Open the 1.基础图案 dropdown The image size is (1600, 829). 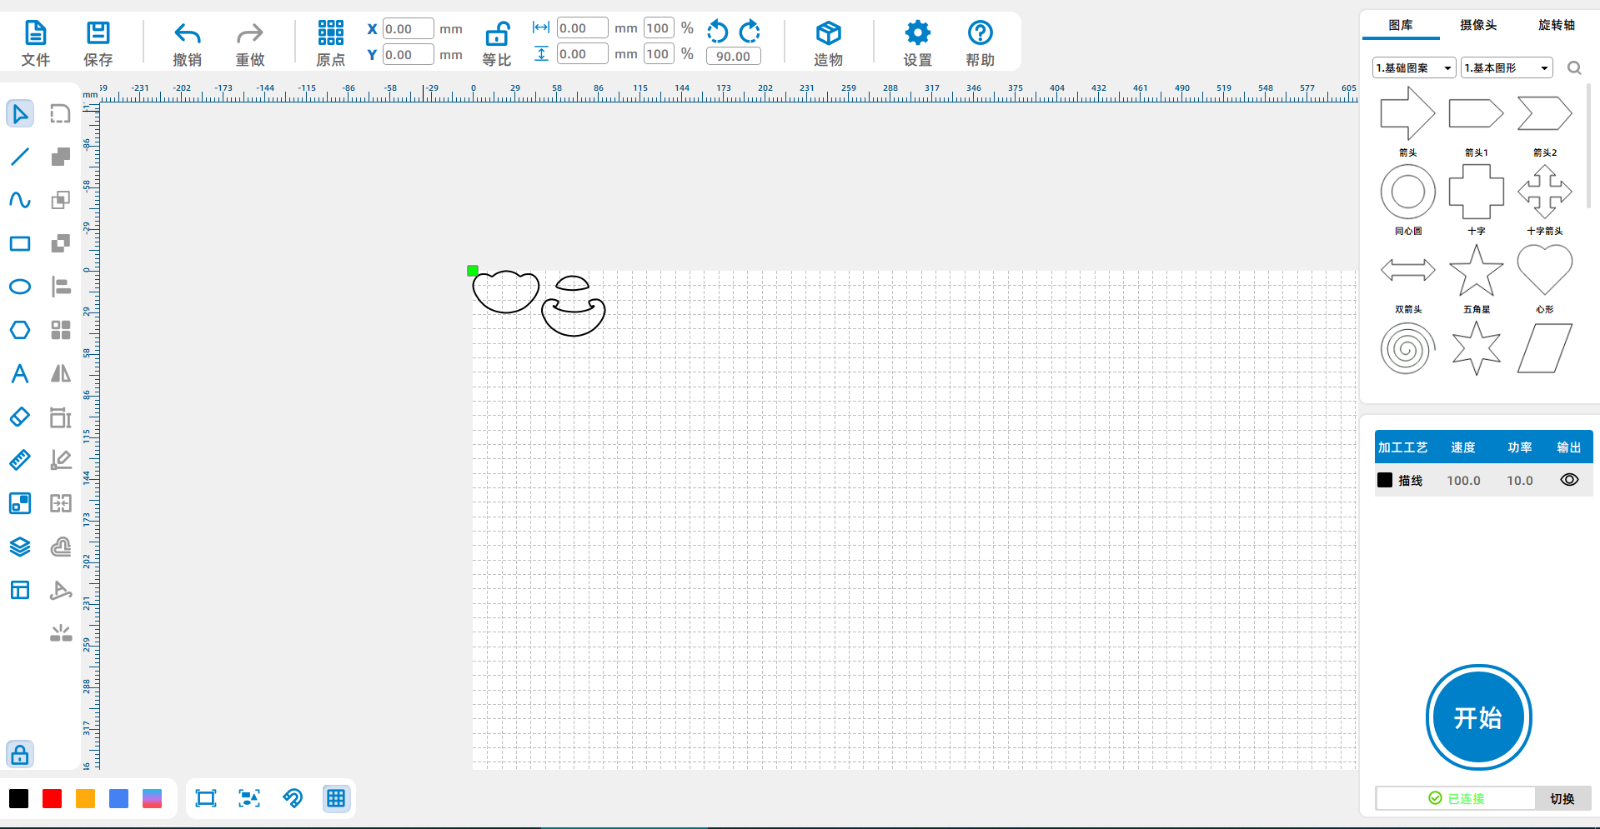click(1414, 68)
